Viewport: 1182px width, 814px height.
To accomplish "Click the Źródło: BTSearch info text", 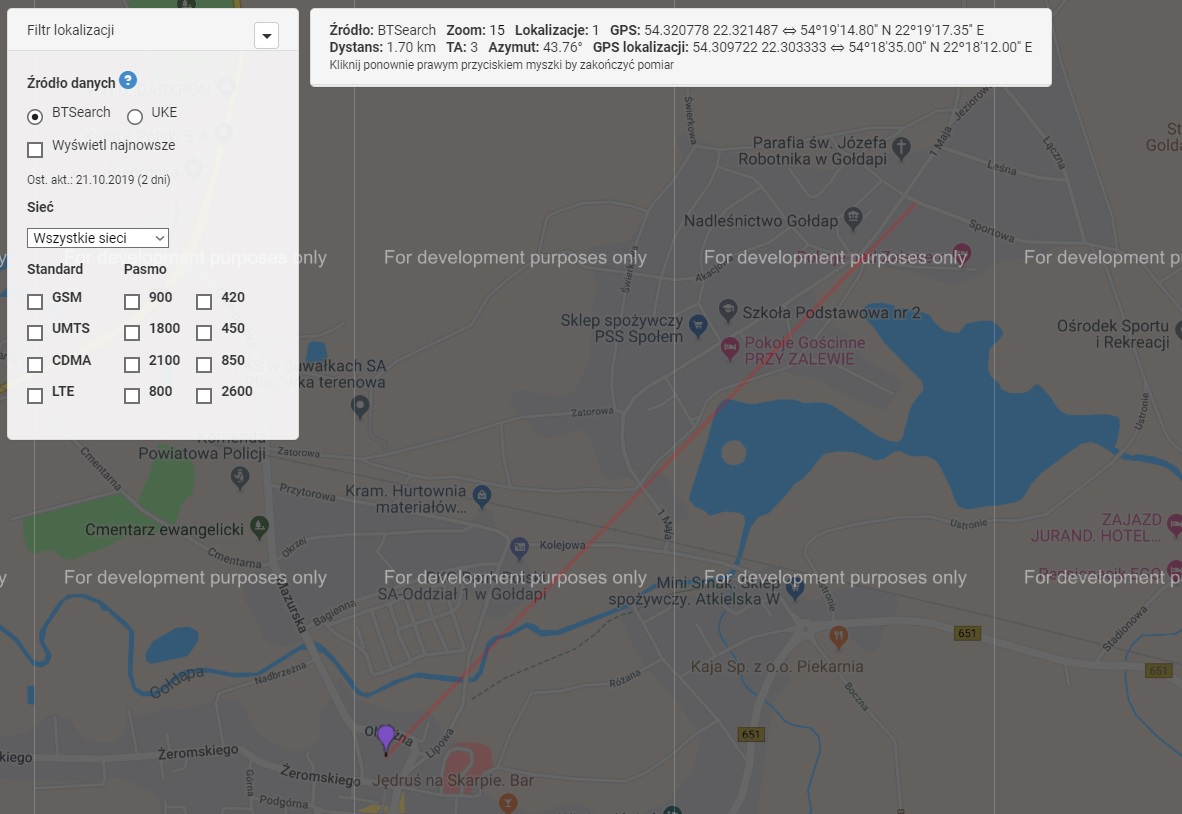I will click(x=382, y=30).
